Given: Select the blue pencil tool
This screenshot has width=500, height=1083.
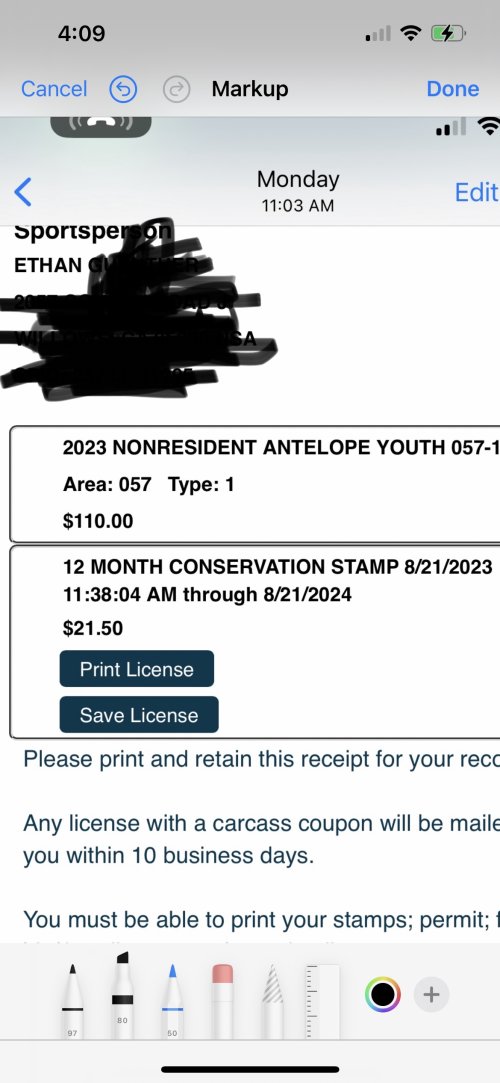Looking at the screenshot, I should pos(173,1001).
